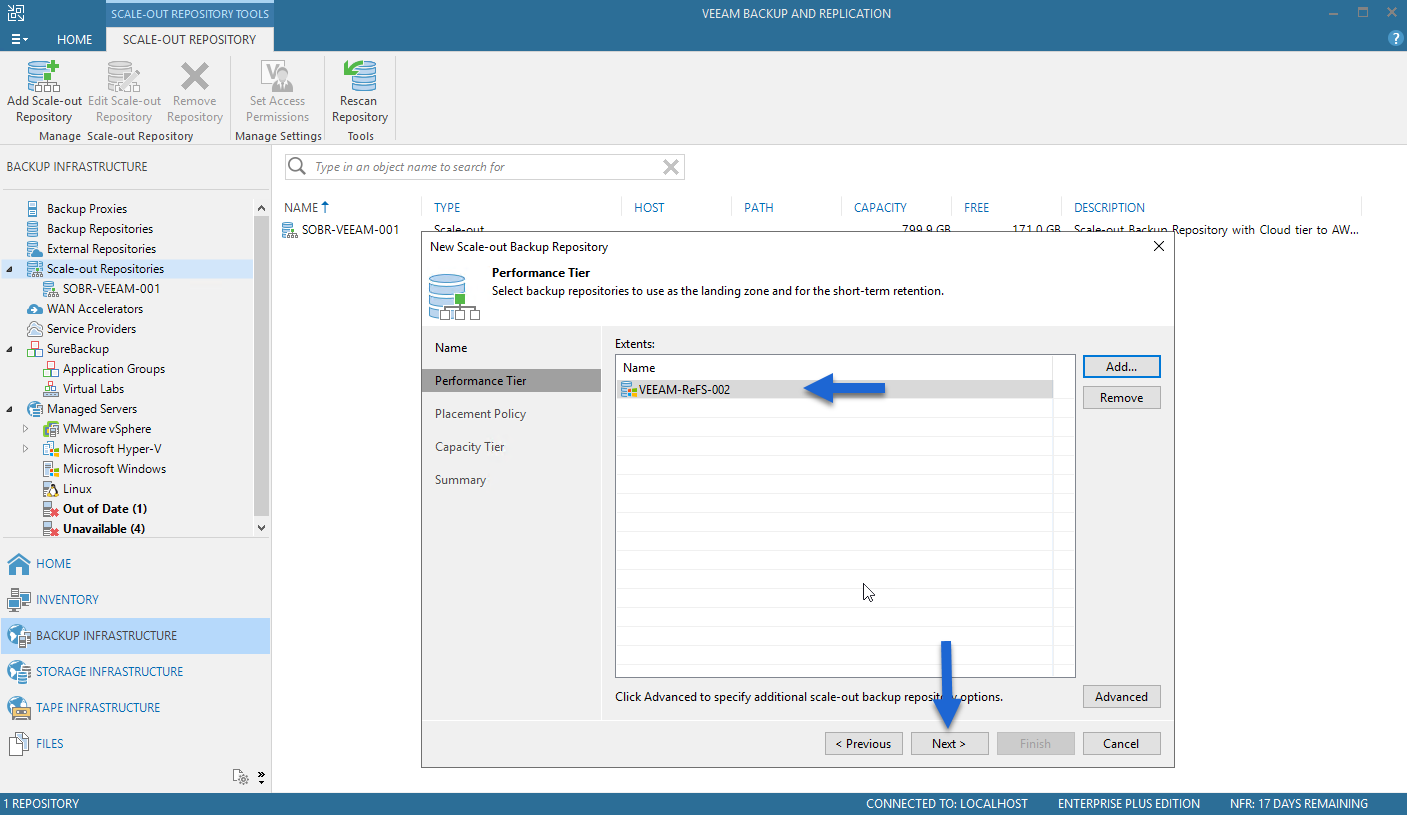Click the Add... extent button
The image size is (1407, 815).
pyautogui.click(x=1121, y=367)
